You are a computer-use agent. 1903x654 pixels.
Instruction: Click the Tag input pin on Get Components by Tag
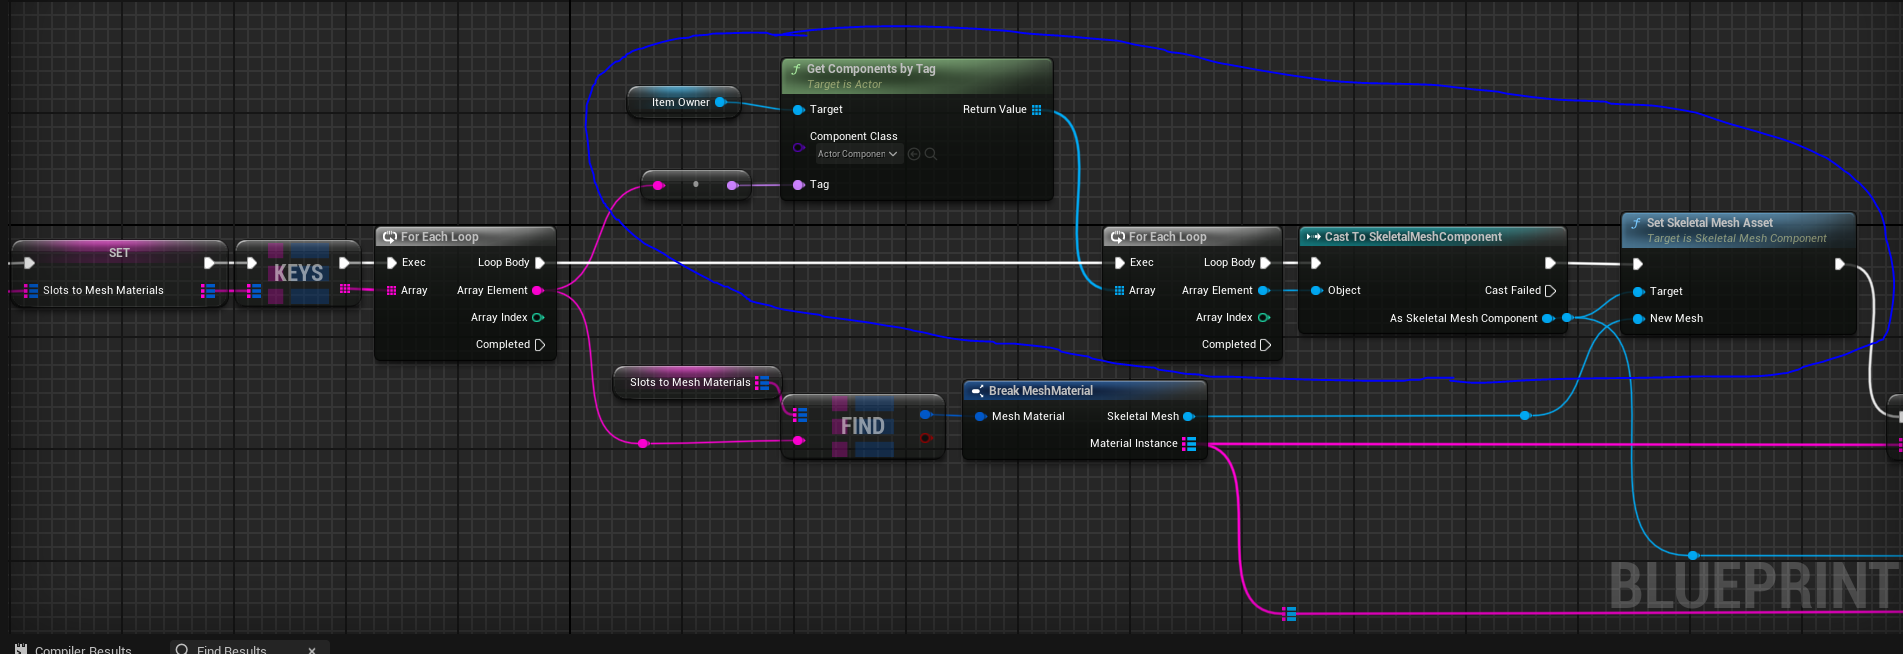tap(798, 185)
